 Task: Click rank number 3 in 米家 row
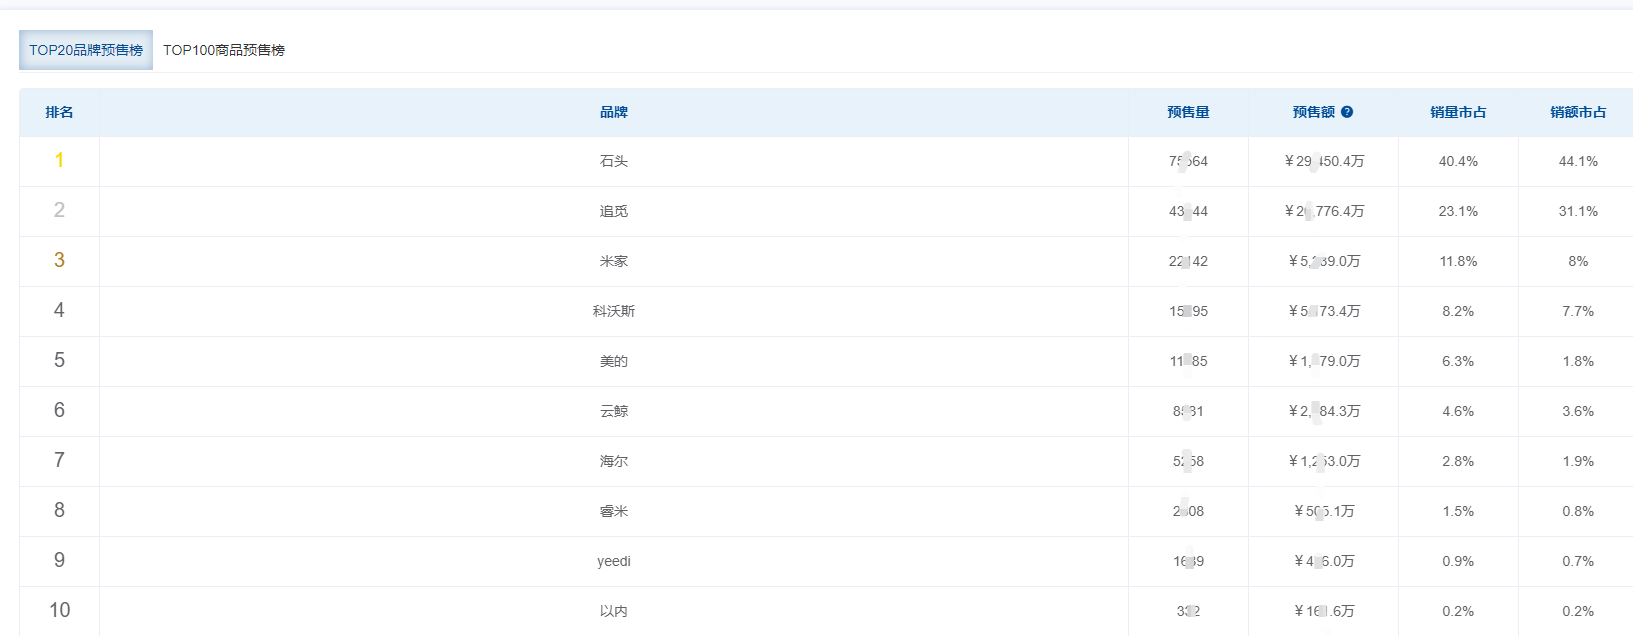[x=59, y=260]
